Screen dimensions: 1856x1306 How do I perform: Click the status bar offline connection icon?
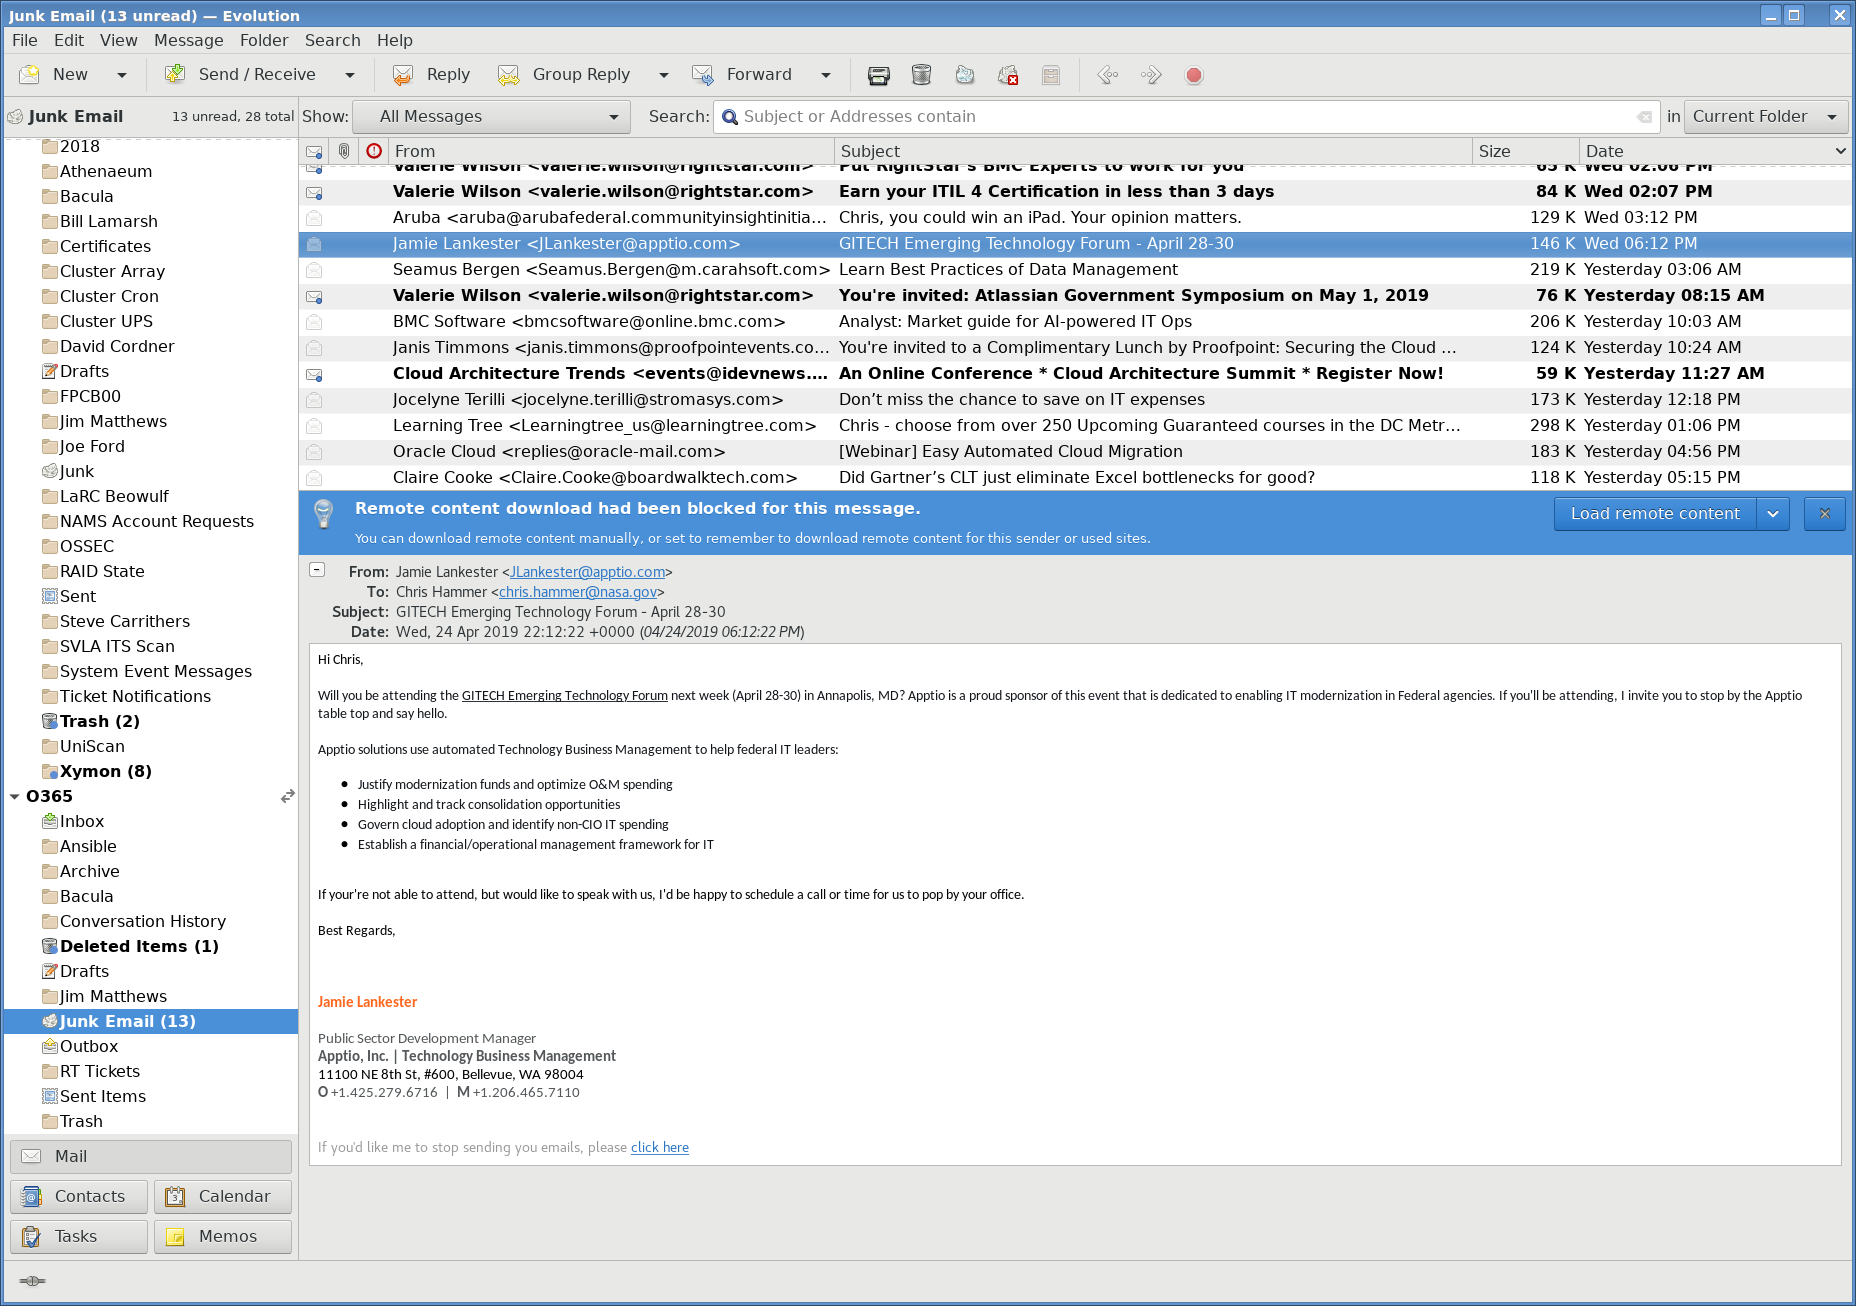coord(32,1281)
